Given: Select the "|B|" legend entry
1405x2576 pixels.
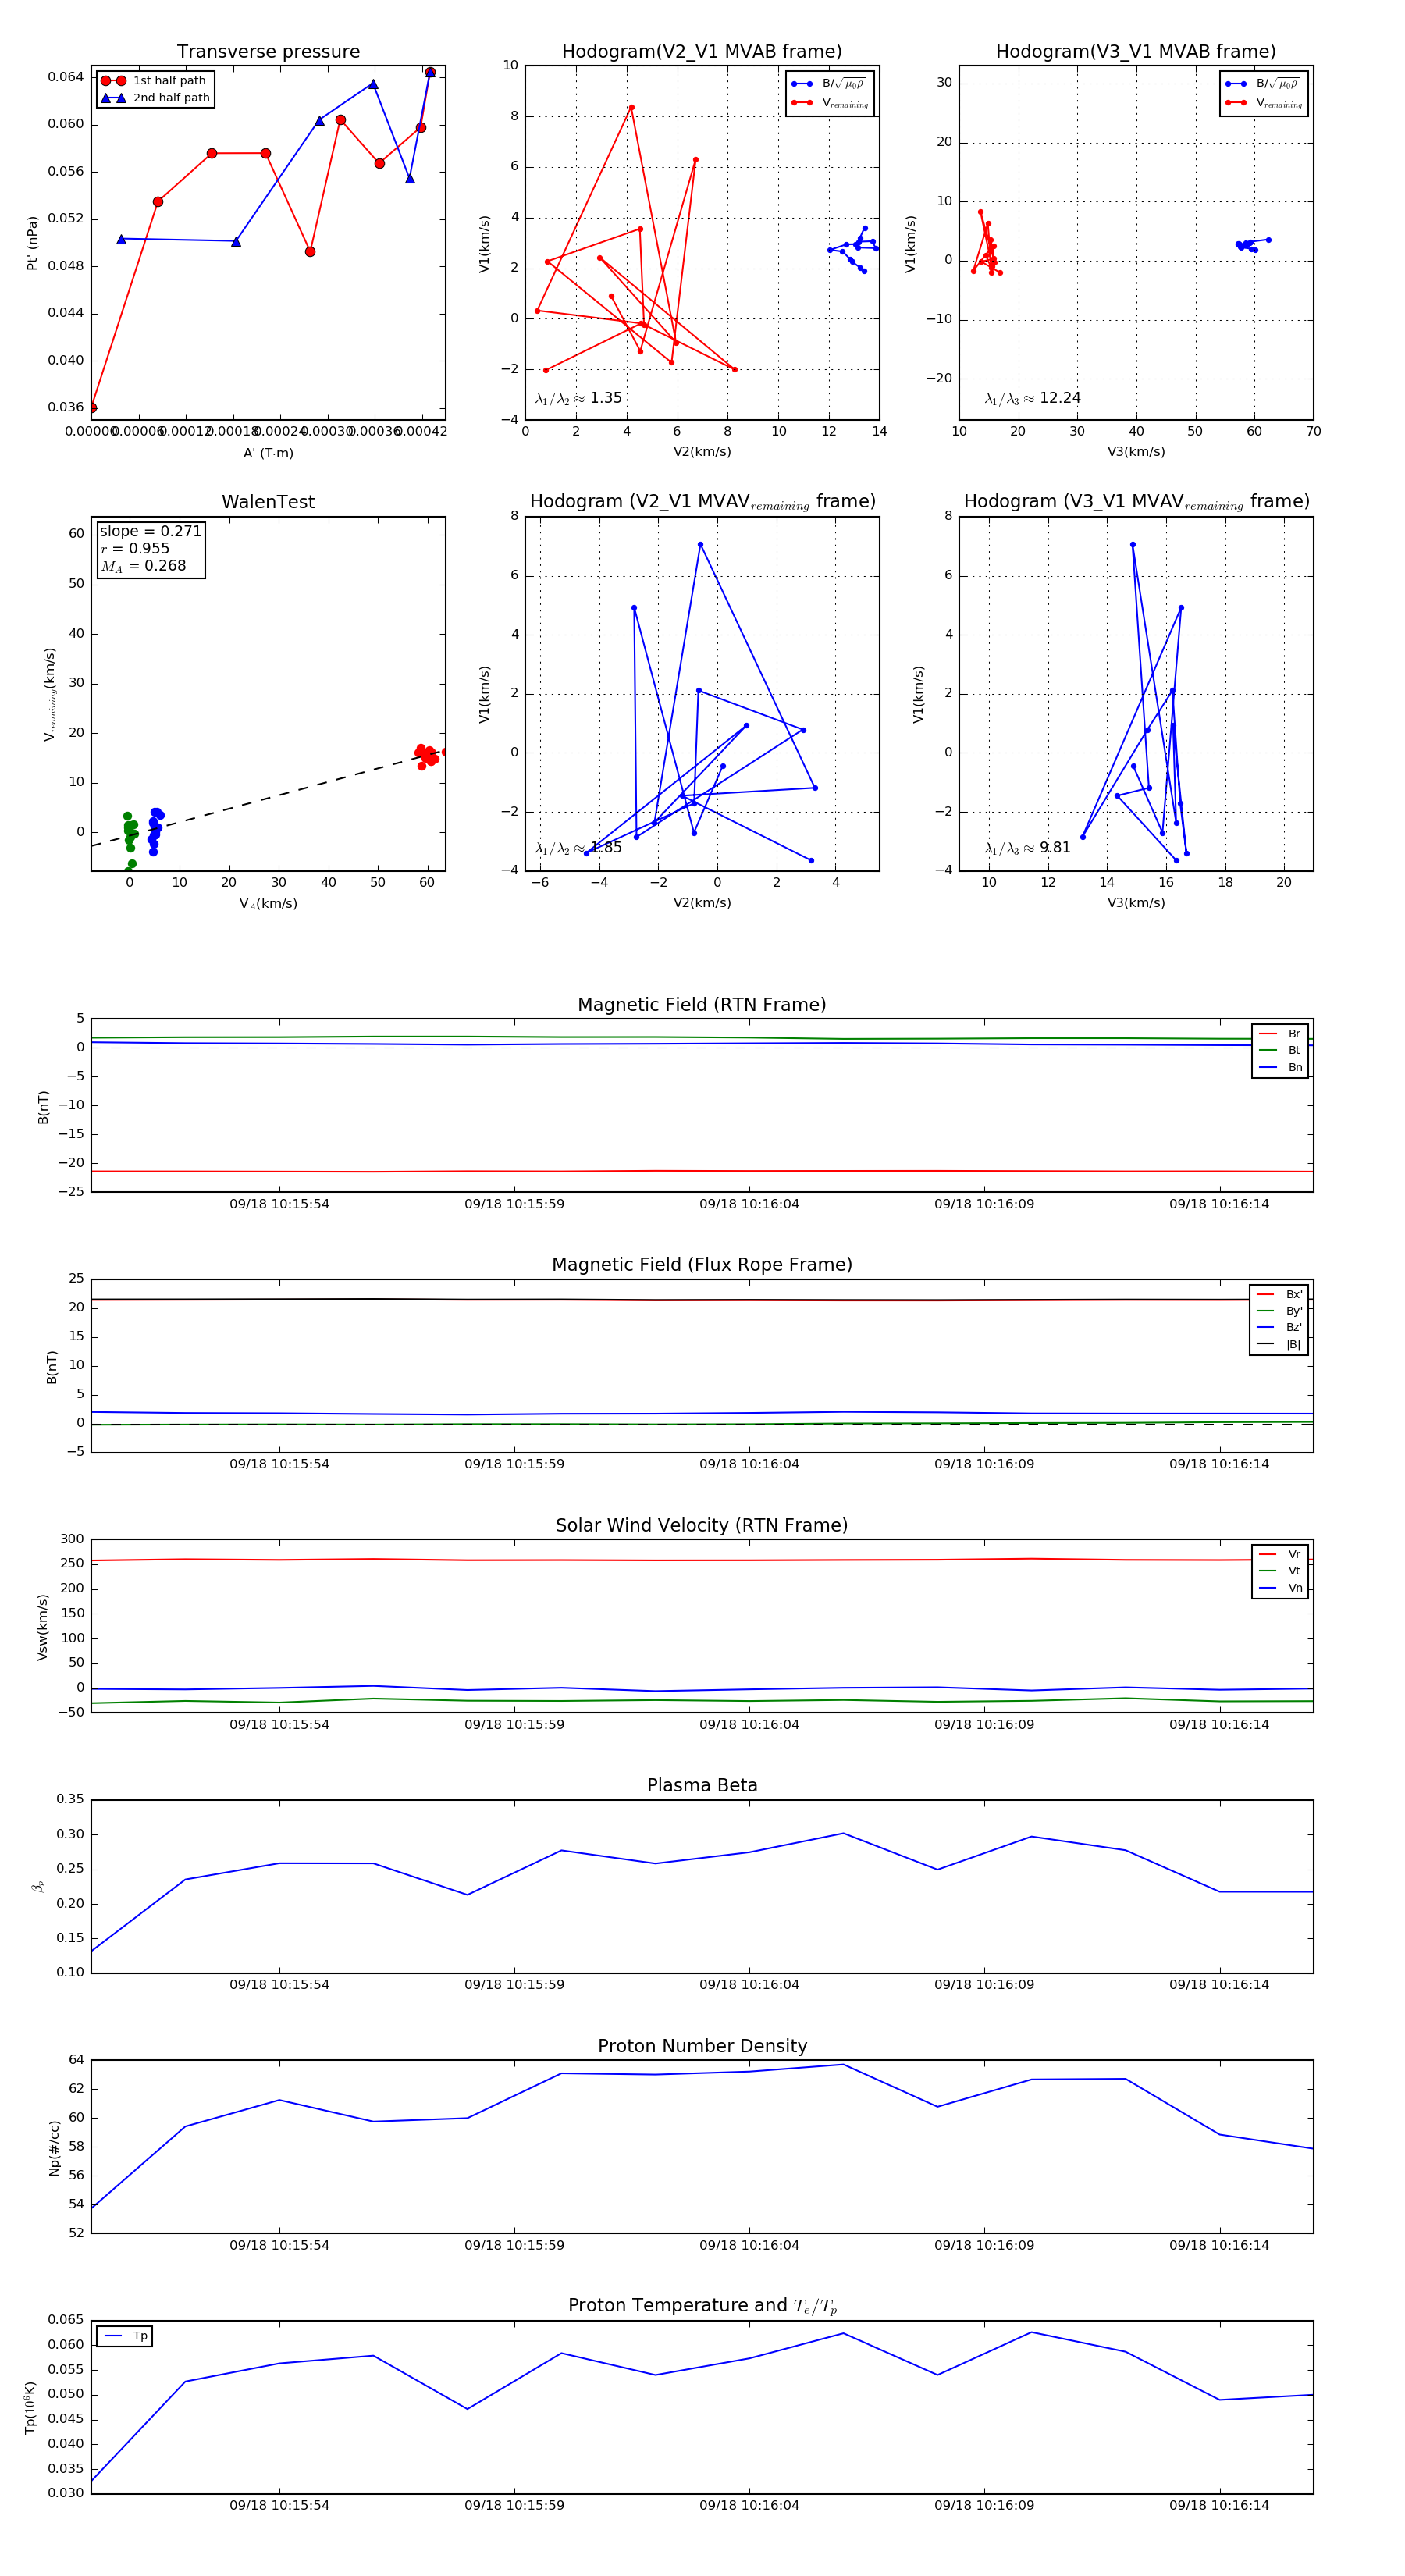Looking at the screenshot, I should (1279, 1345).
